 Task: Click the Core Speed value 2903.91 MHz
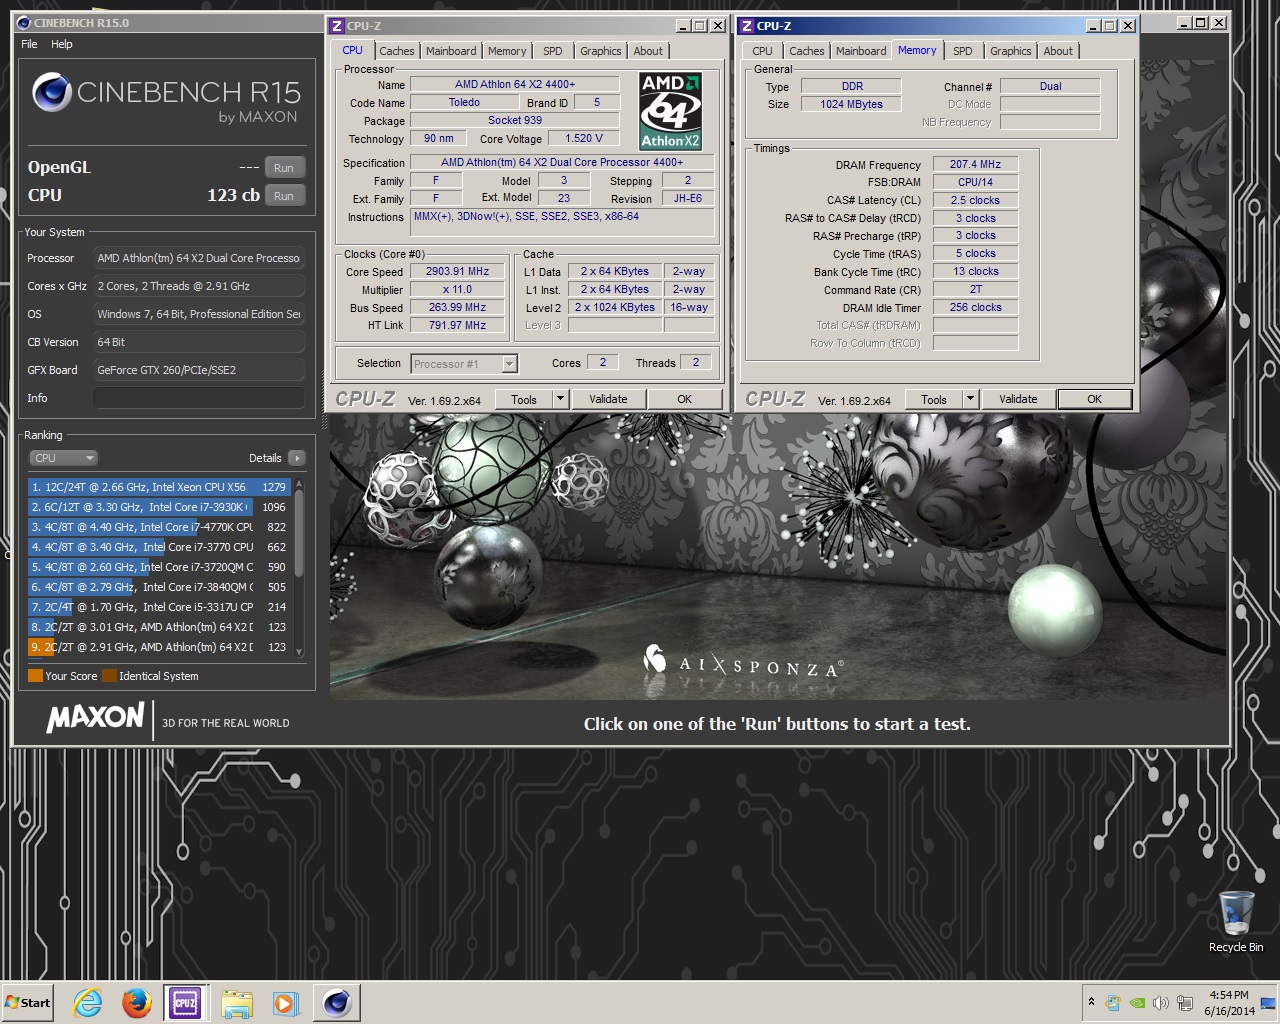pos(457,271)
